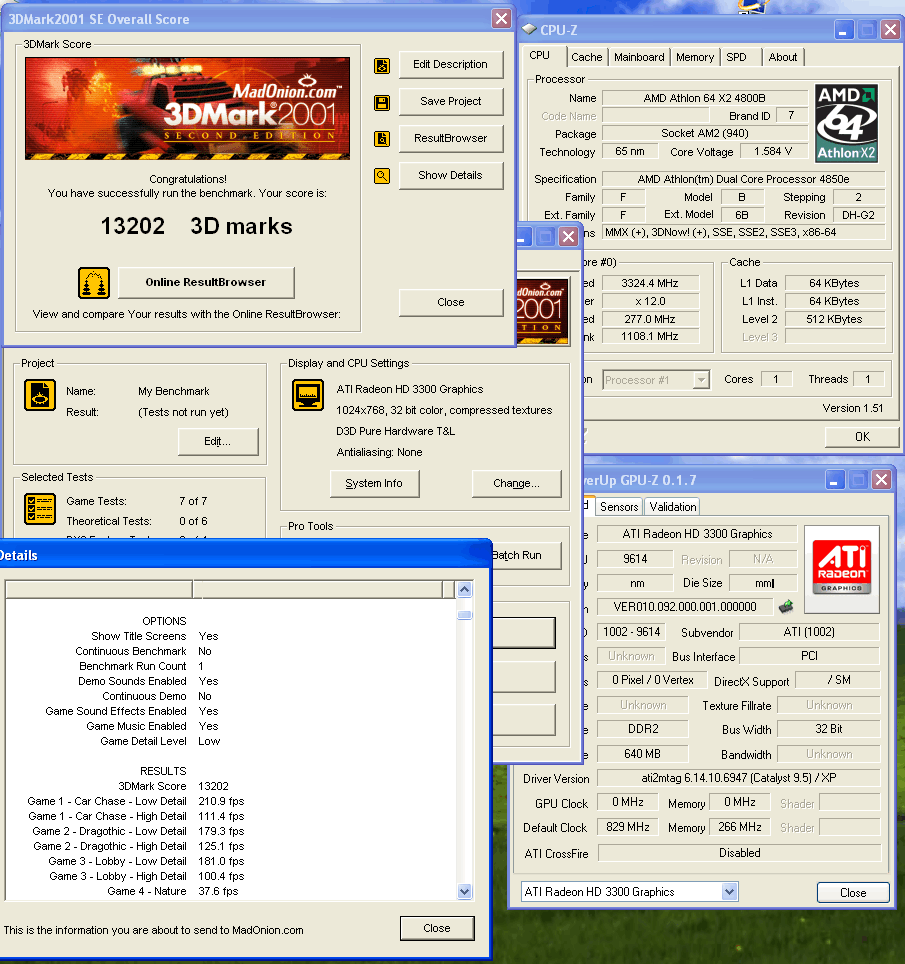Launch the Online ResultBrowser
Screen dimensions: 905x964
click(x=206, y=282)
